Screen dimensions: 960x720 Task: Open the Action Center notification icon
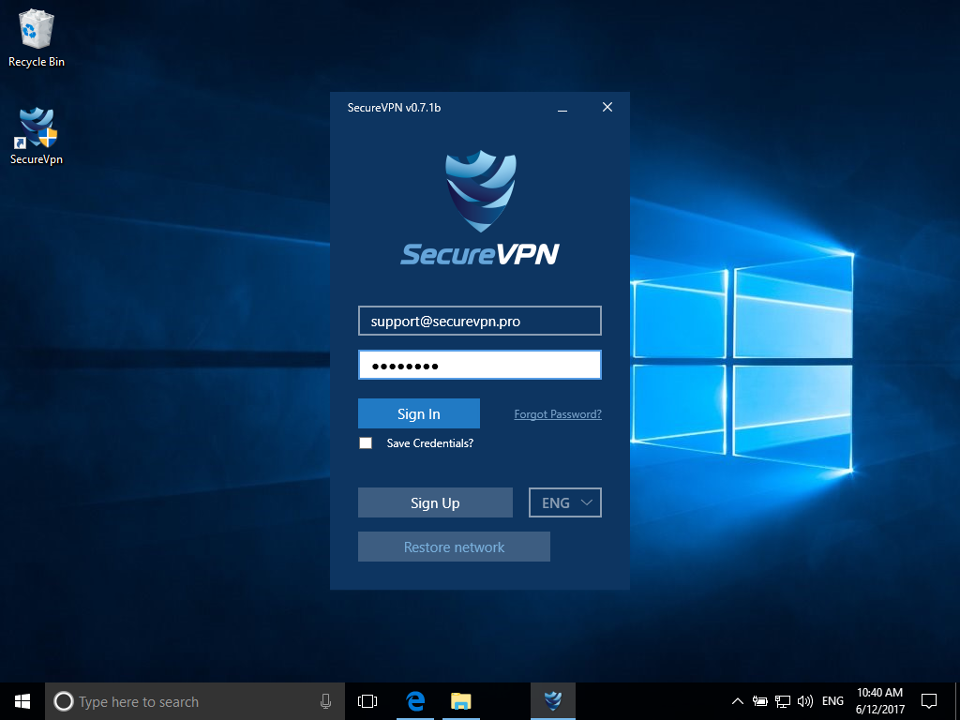929,702
